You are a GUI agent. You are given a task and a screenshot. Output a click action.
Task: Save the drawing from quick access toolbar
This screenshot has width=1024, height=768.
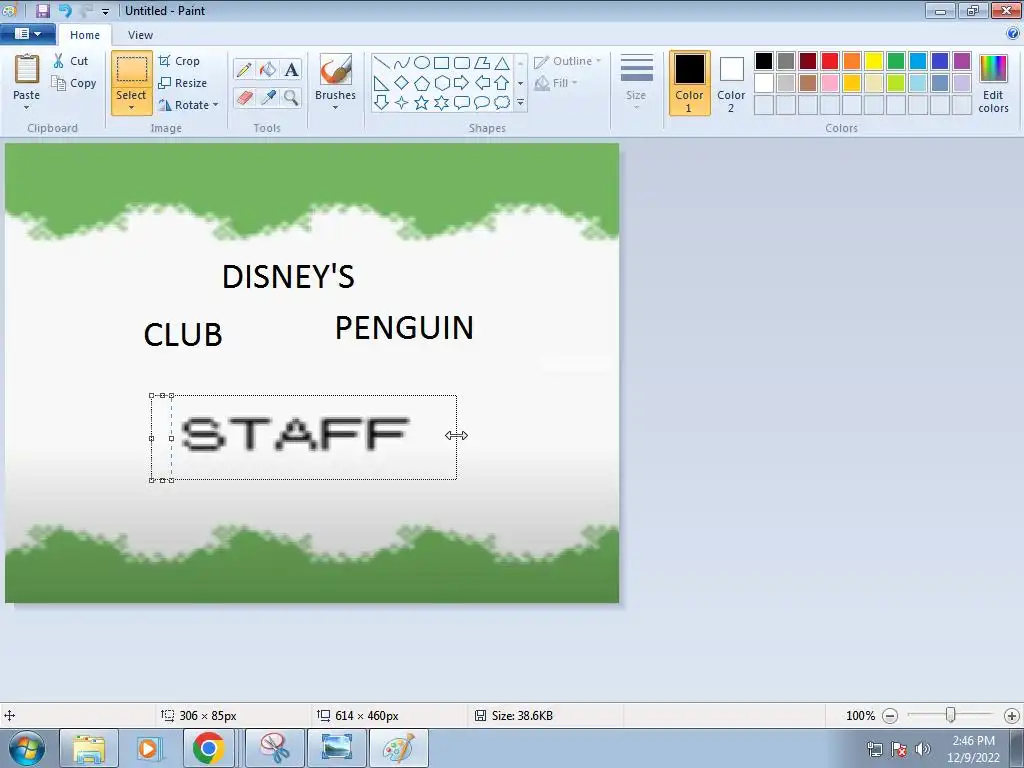click(x=42, y=10)
